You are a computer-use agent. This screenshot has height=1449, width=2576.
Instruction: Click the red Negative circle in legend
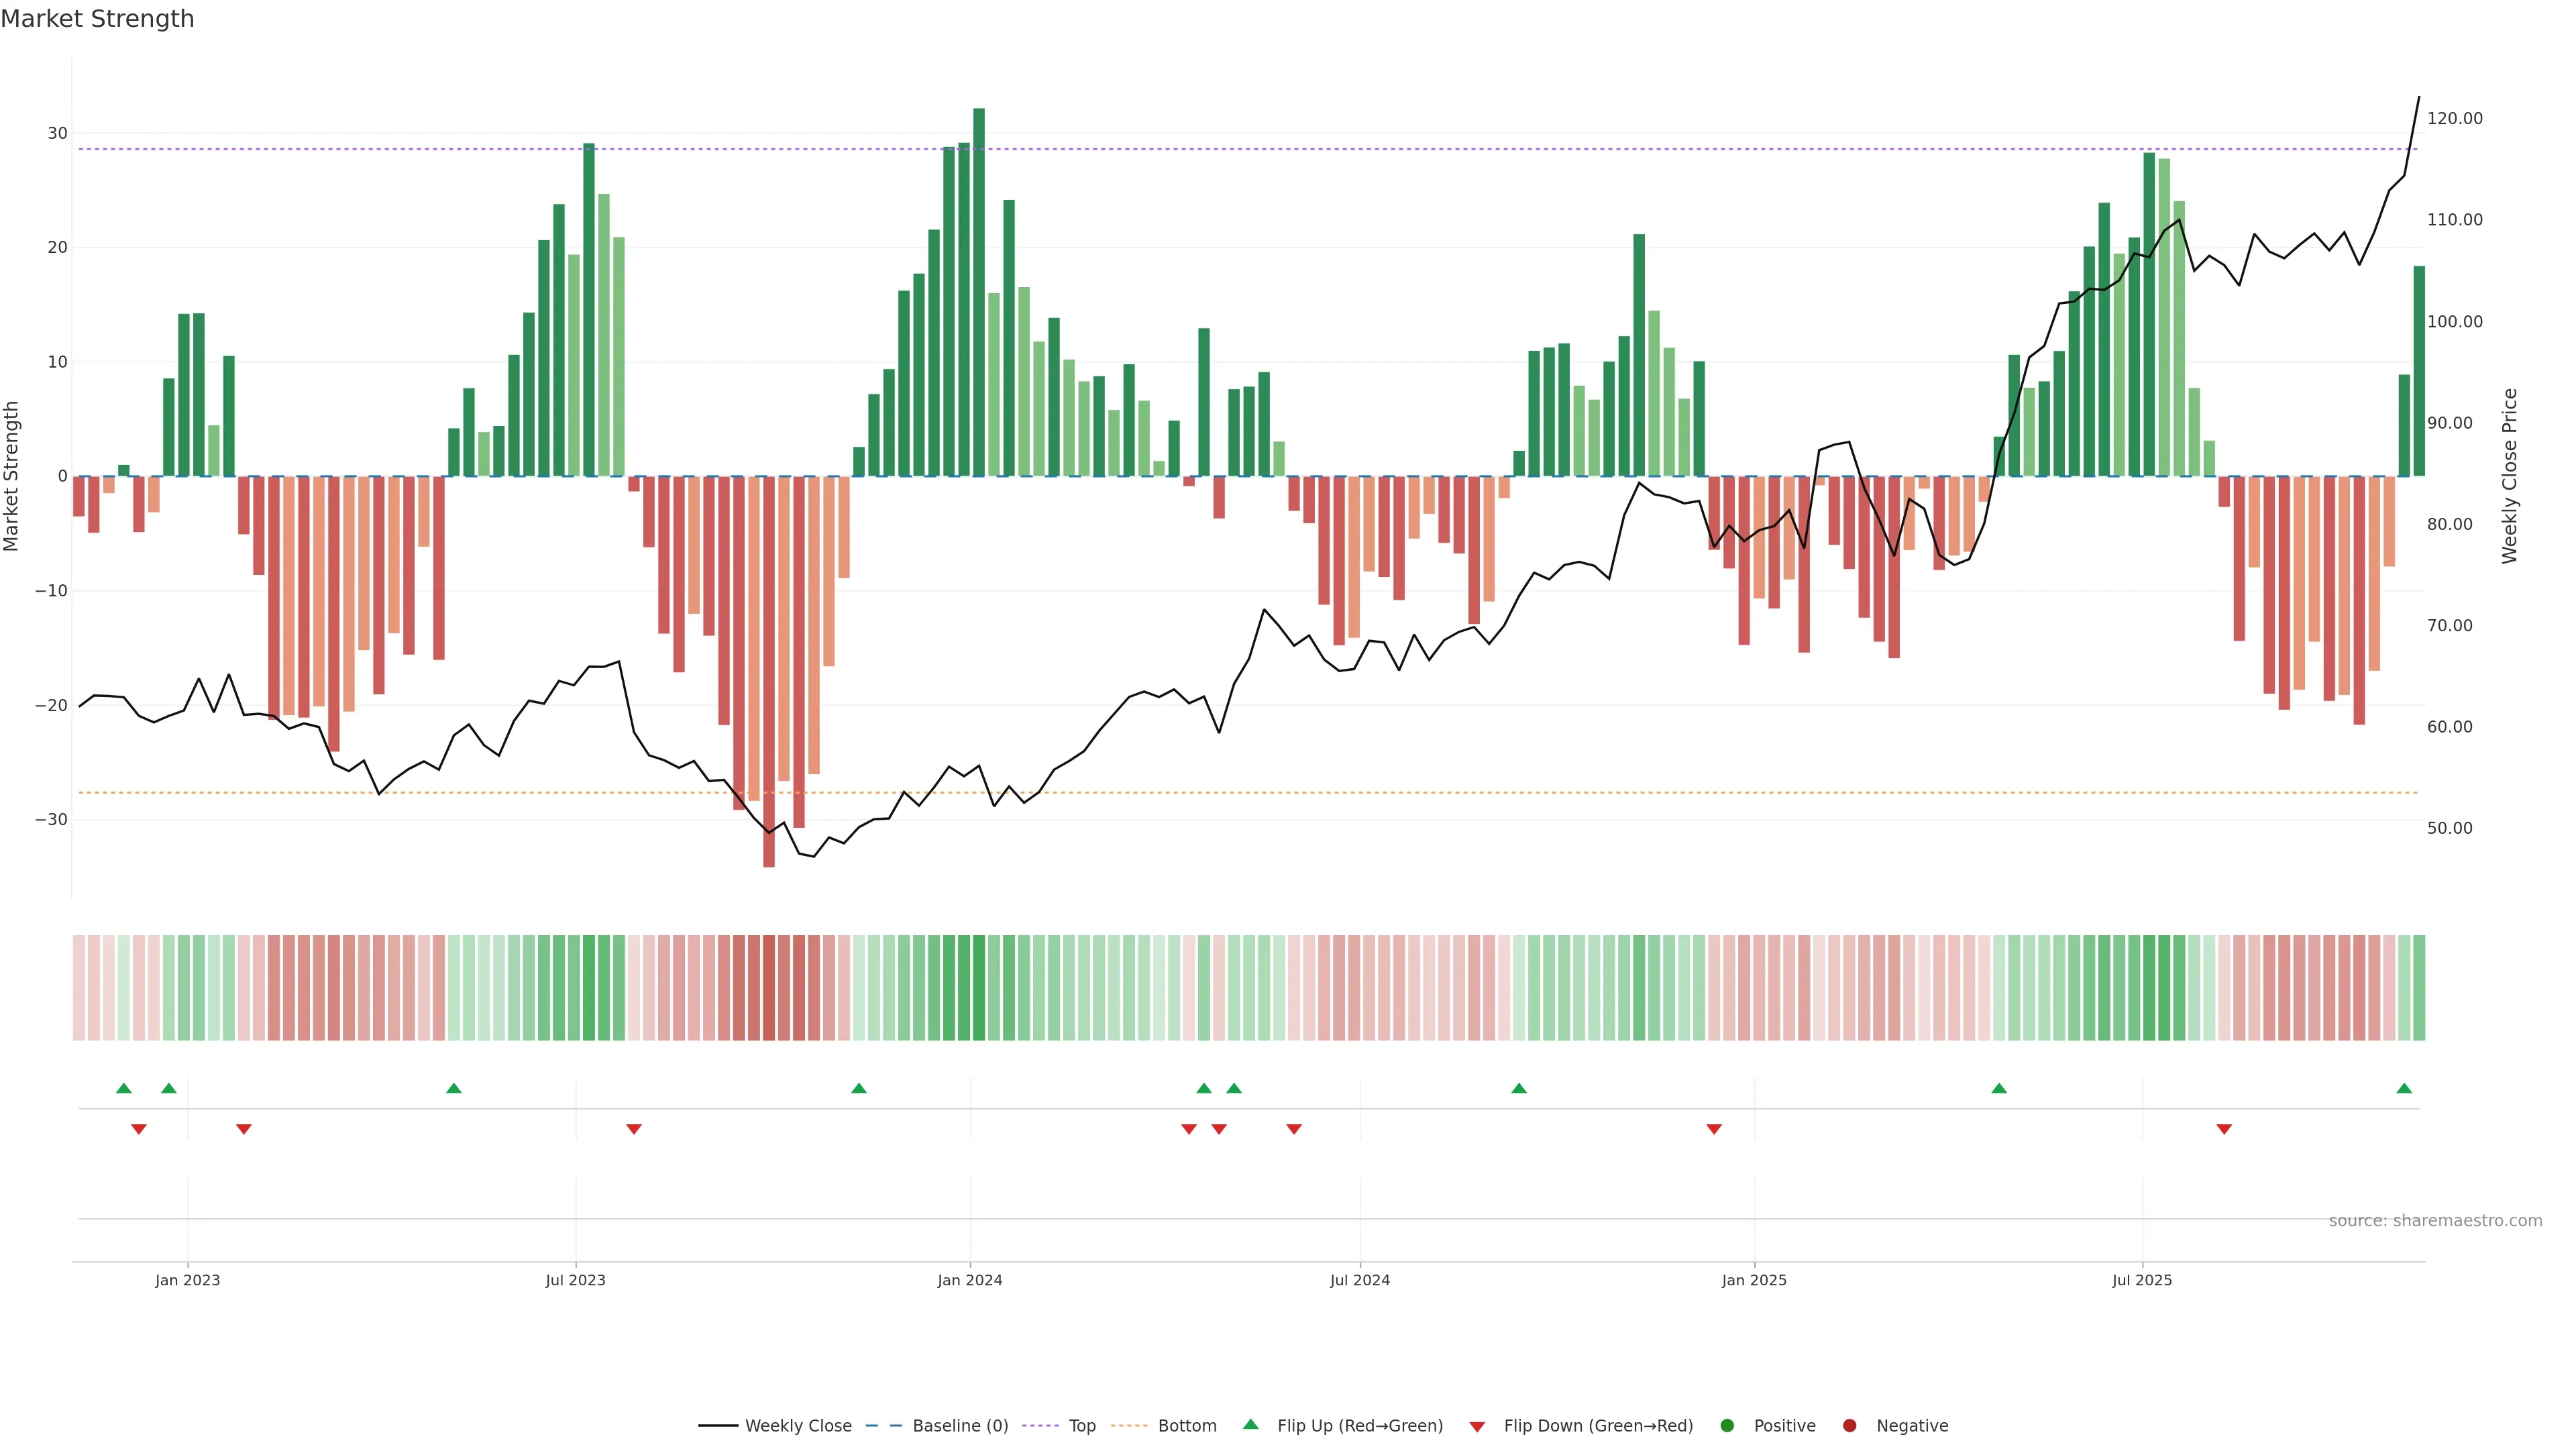(1849, 1425)
